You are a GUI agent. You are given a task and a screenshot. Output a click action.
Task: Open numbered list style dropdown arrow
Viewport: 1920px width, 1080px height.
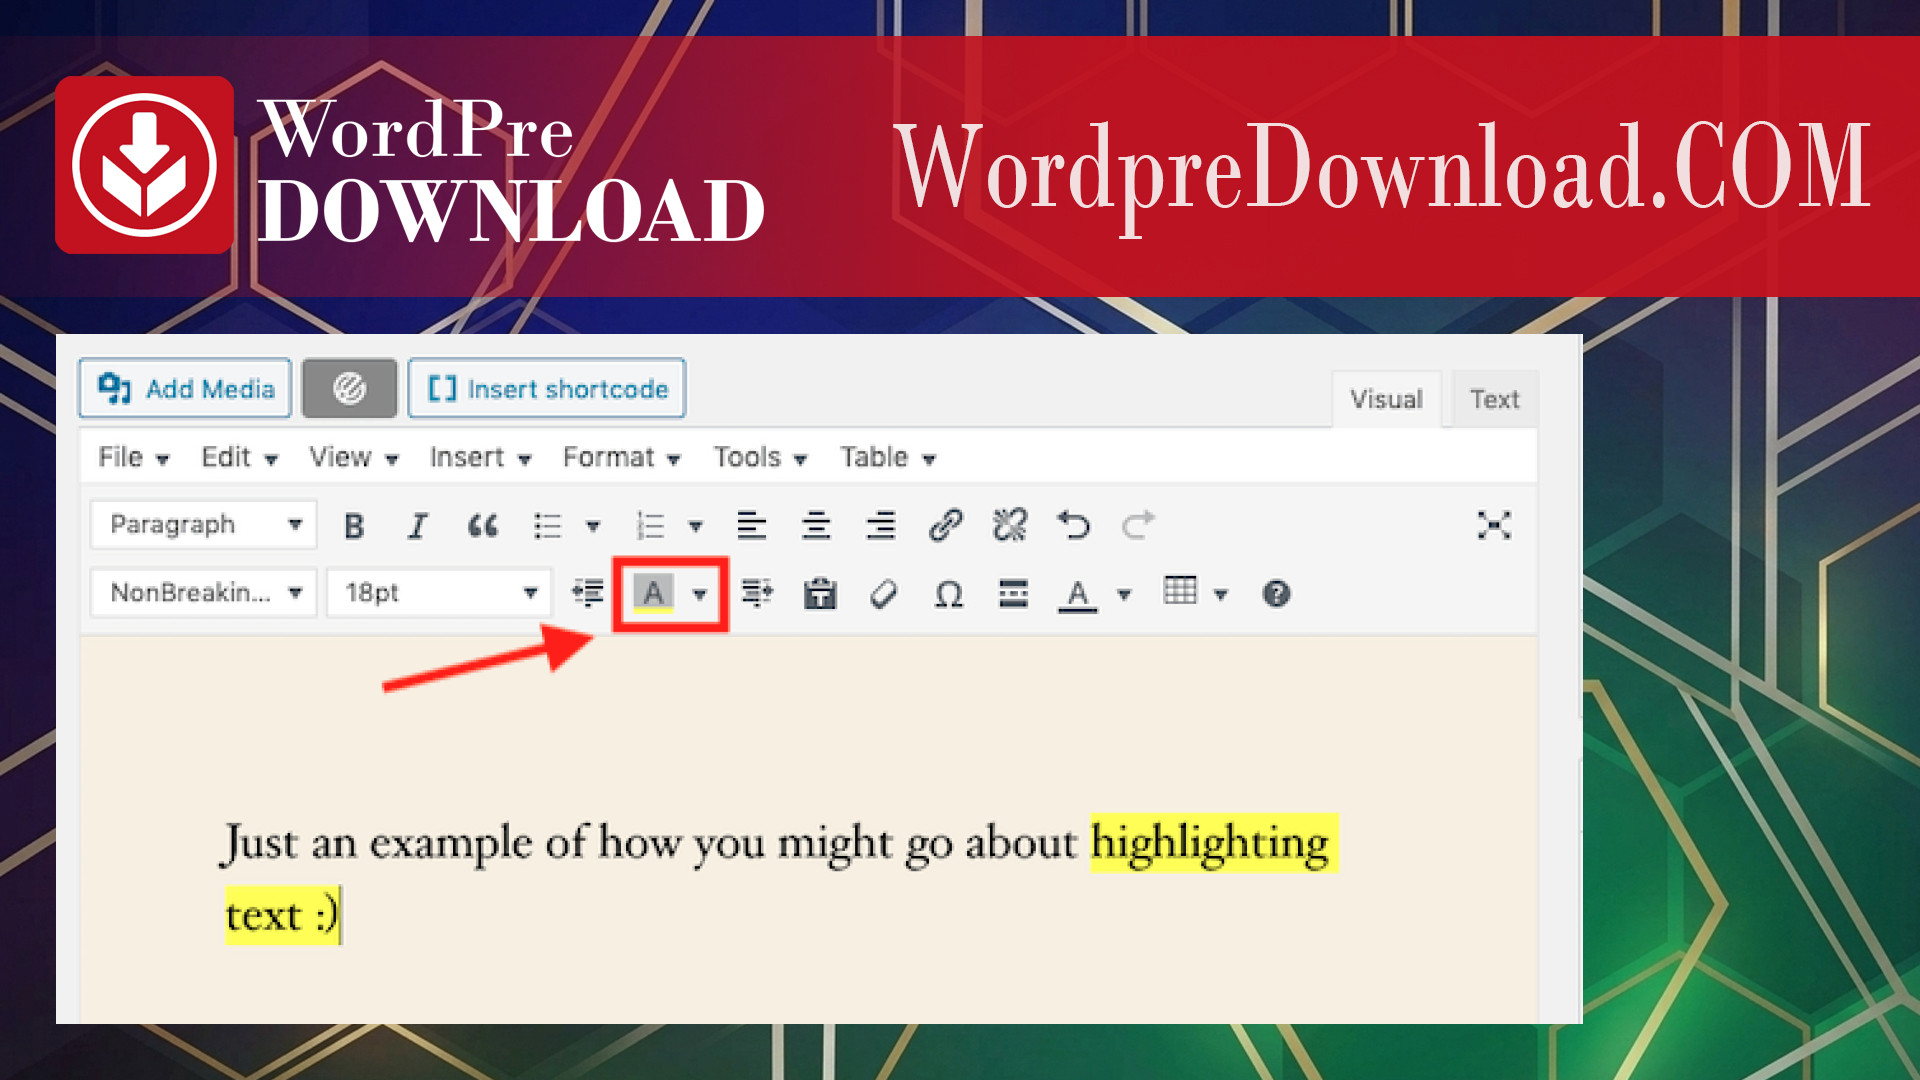click(x=696, y=526)
